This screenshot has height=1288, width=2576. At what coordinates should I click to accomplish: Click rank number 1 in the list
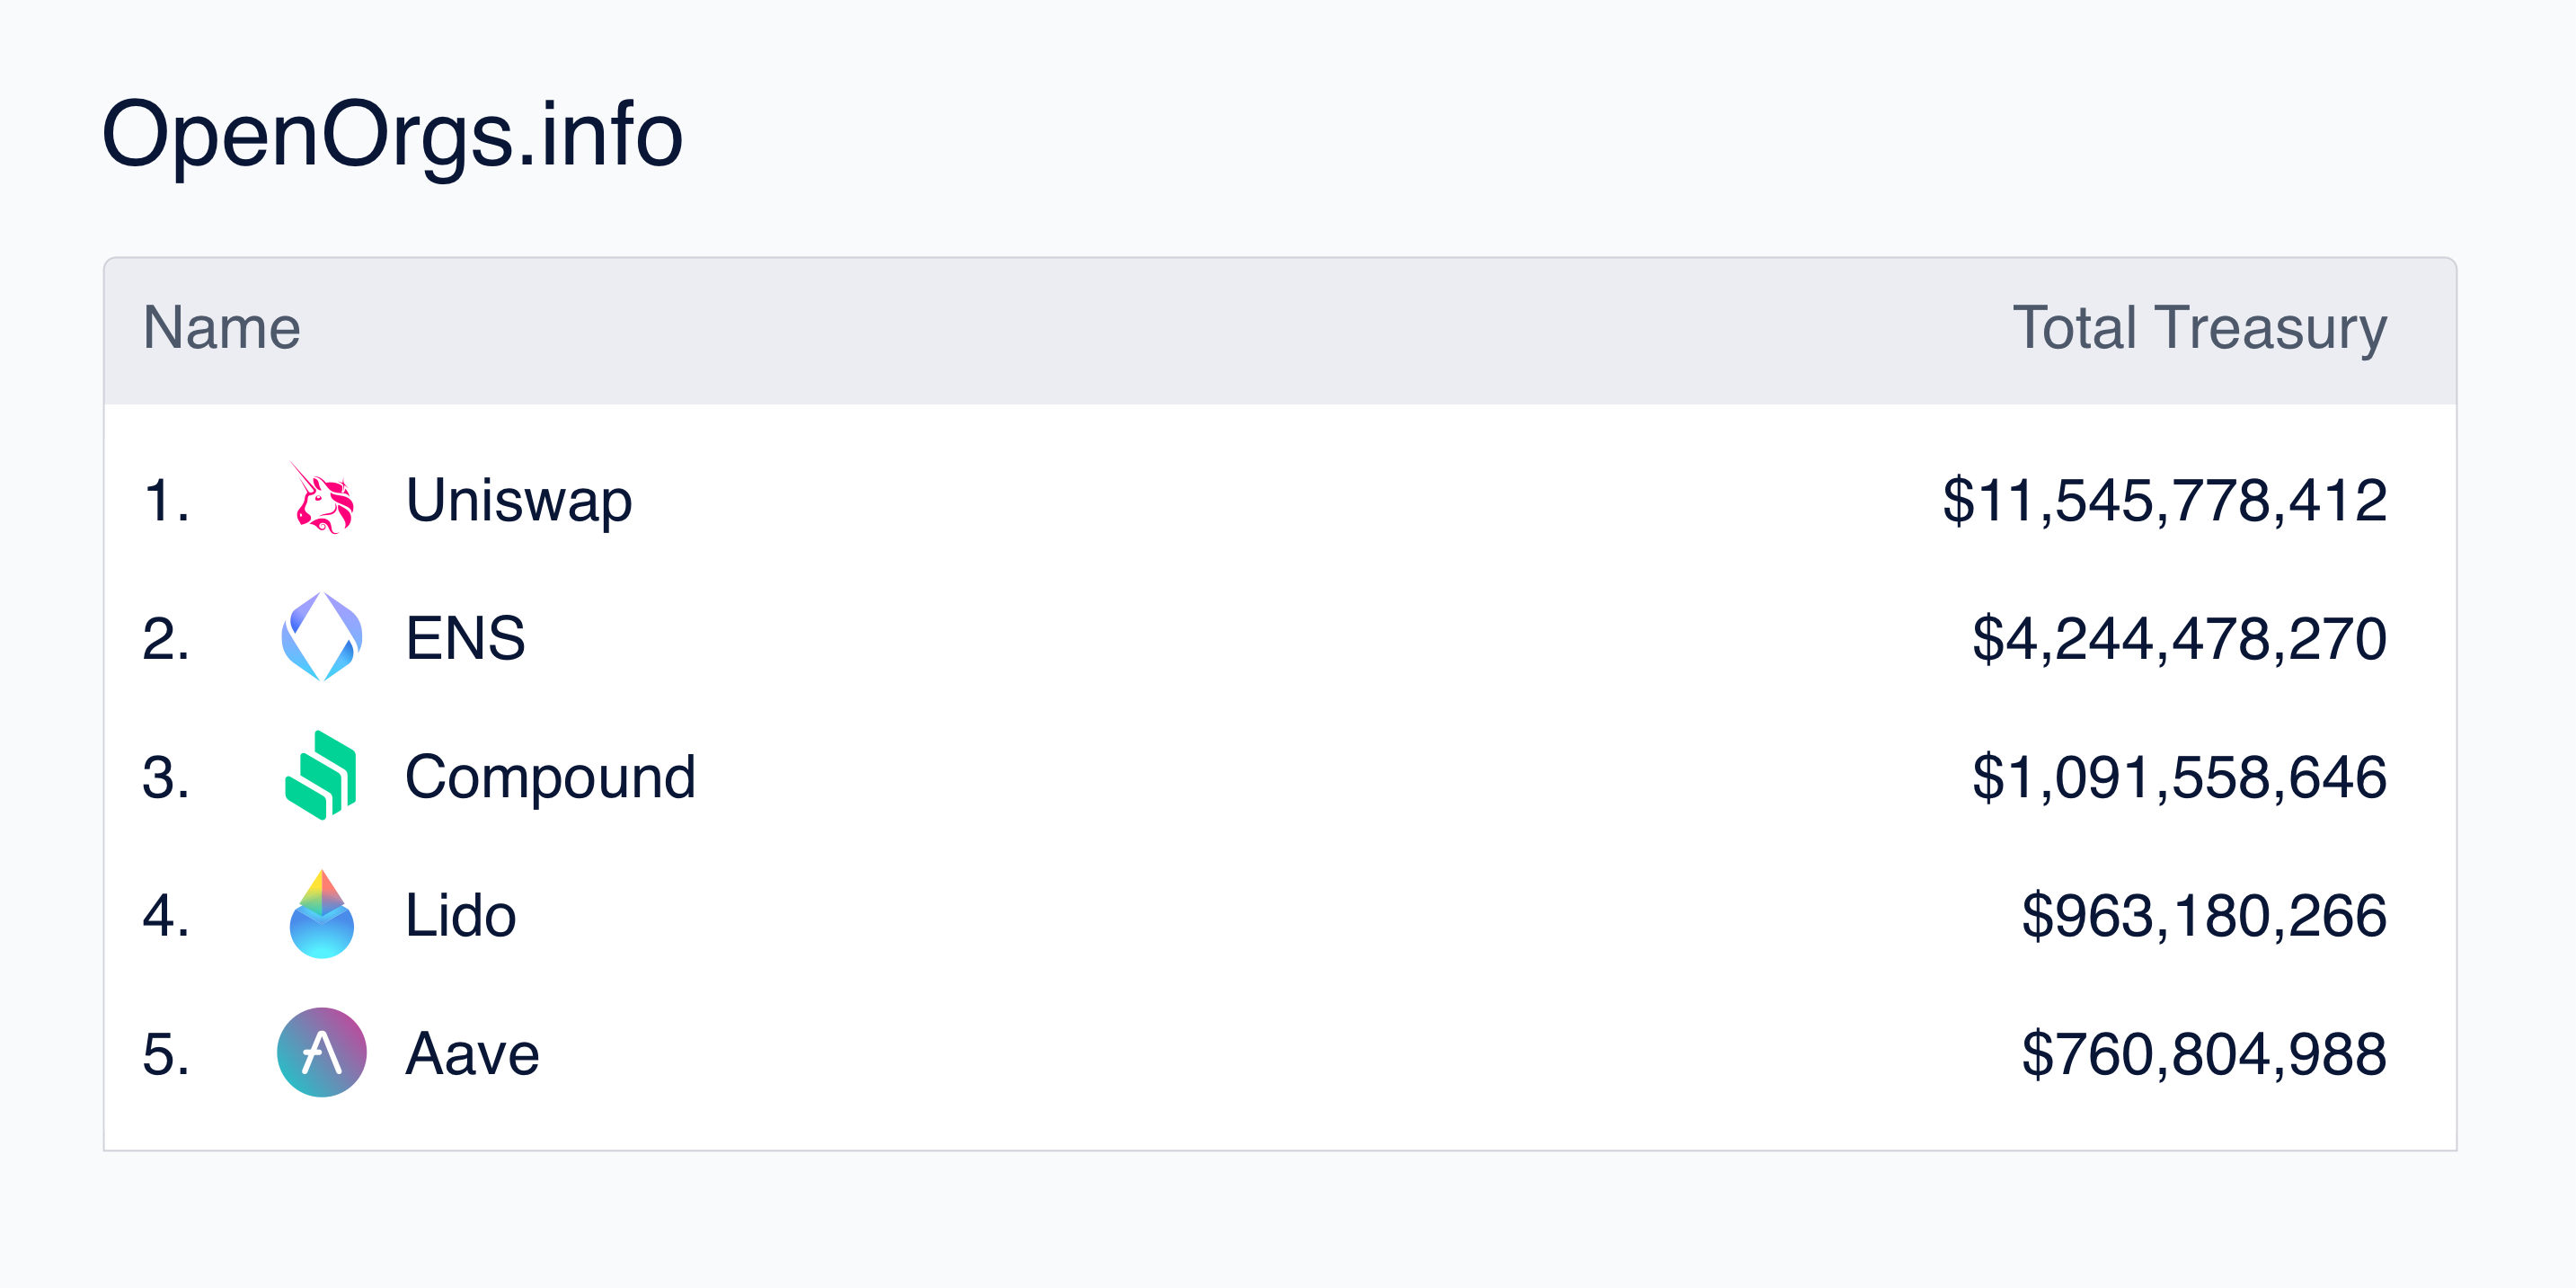click(x=166, y=500)
